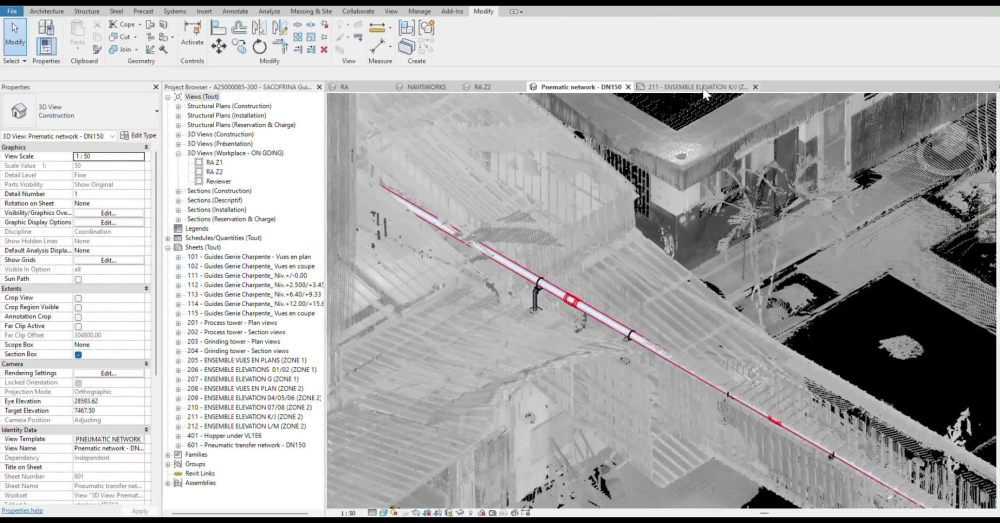The image size is (1000, 523).
Task: Expand the Schedules/Quantities (Tout) node
Action: click(x=168, y=238)
